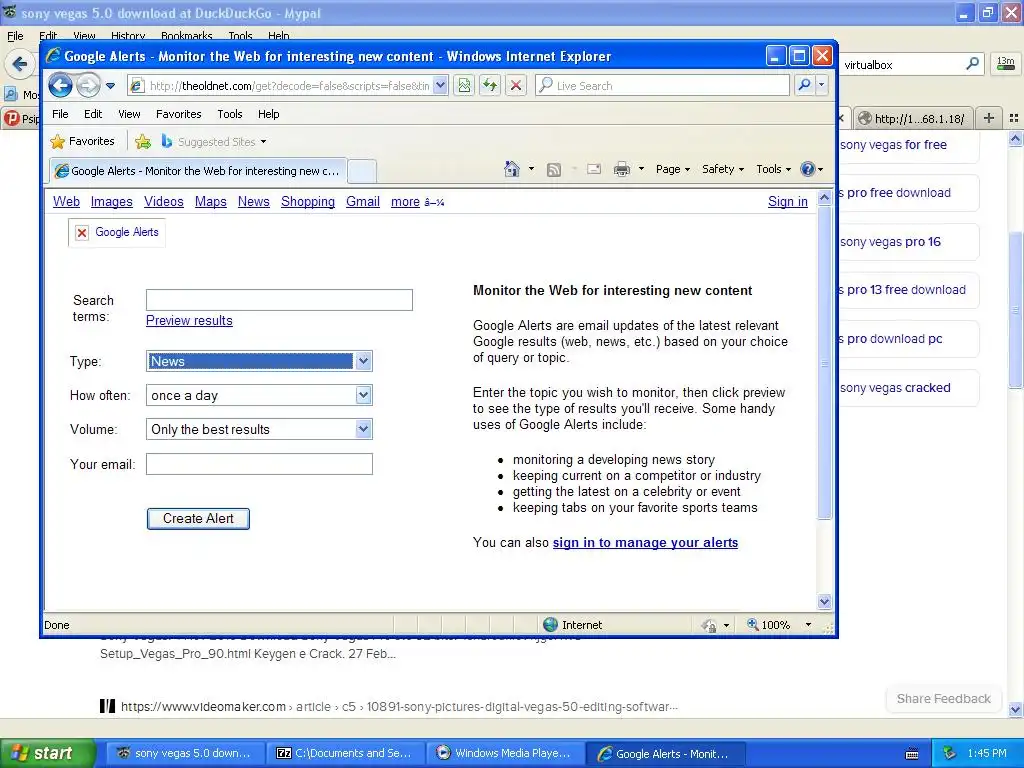Open the IE Help menu
Viewport: 1024px width, 768px height.
[268, 114]
